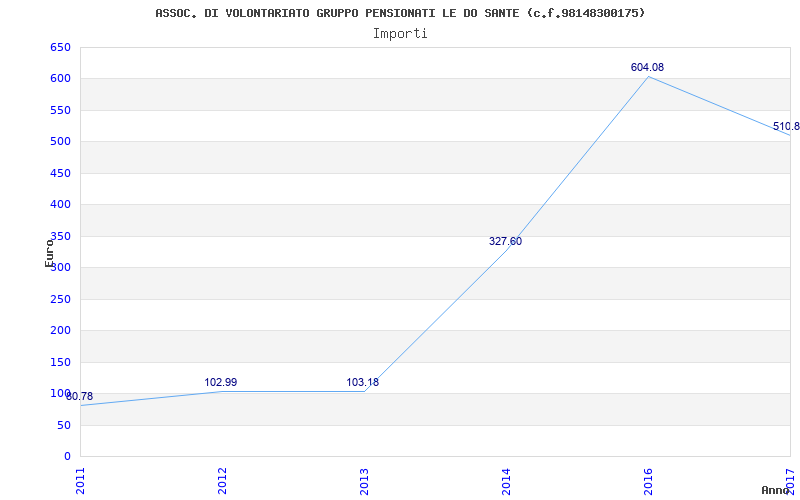The image size is (800, 500).
Task: Select the 102.99 data point label
Action: click(x=220, y=382)
